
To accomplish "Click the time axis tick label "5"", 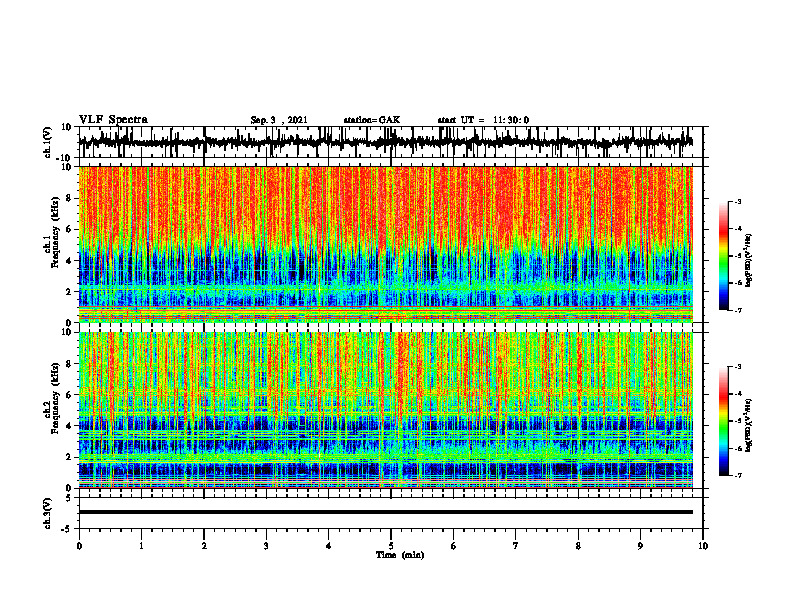I will point(391,546).
